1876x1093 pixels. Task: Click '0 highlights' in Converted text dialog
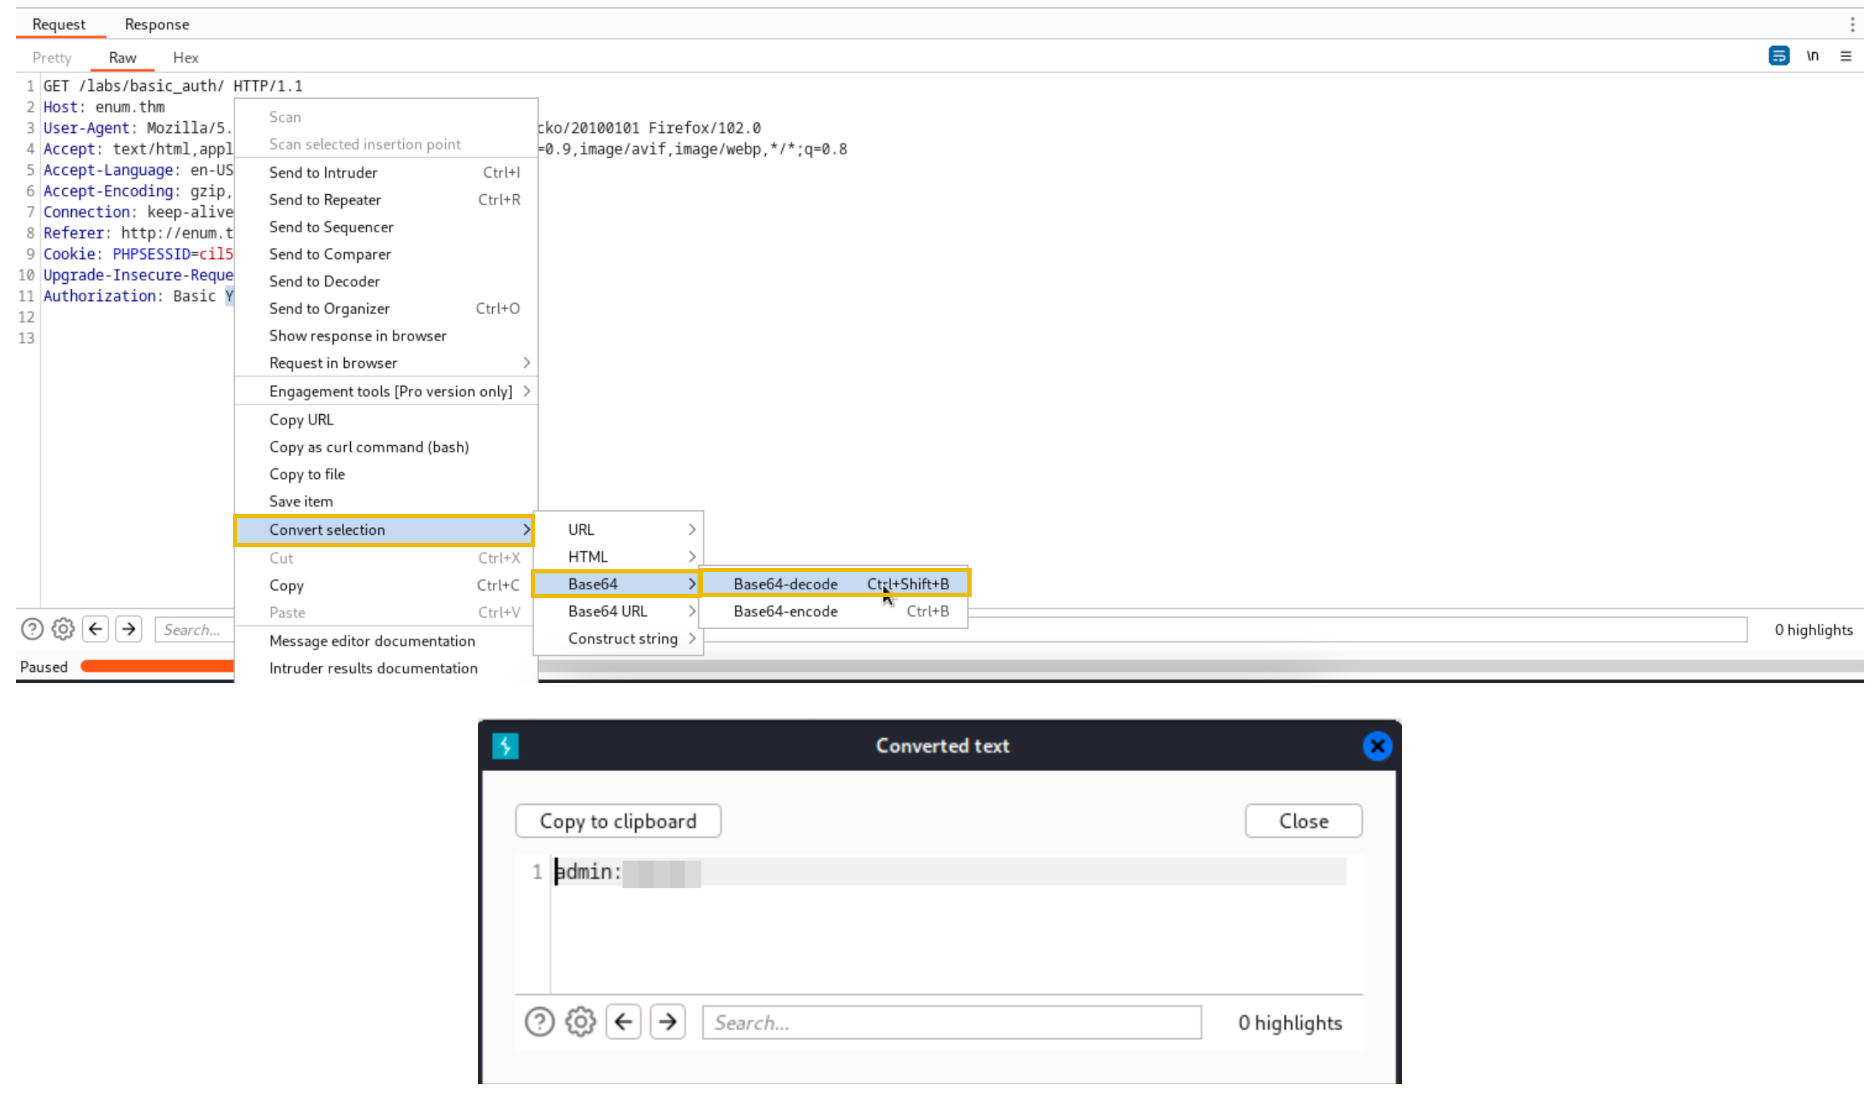[1290, 1022]
